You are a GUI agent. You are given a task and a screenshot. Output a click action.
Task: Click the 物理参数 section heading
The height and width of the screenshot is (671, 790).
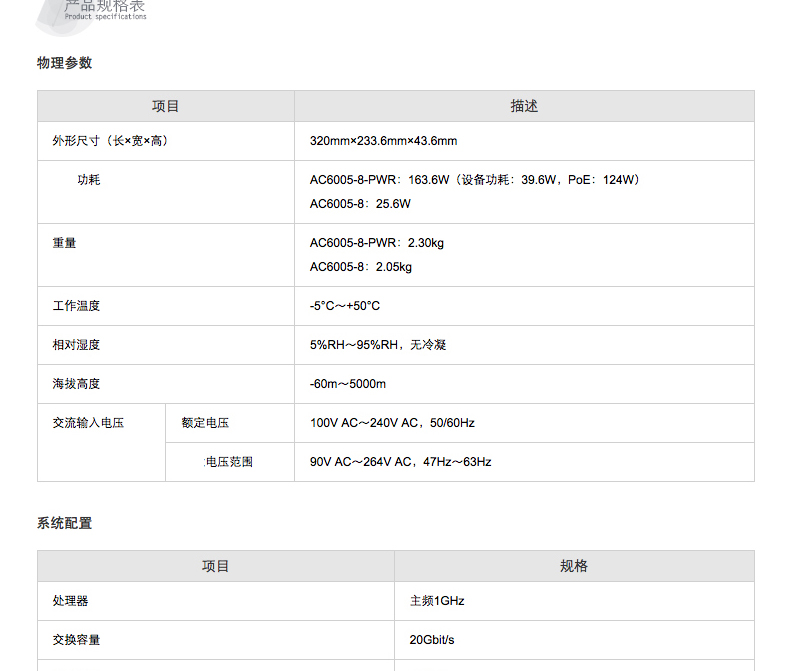pos(64,63)
